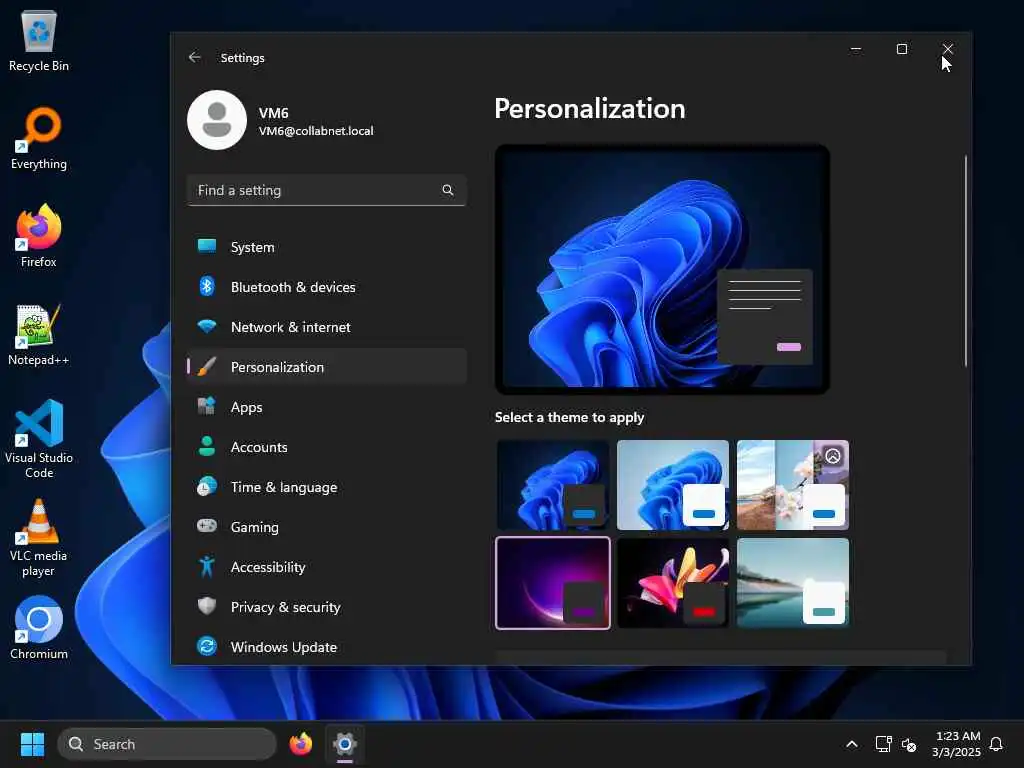Image resolution: width=1024 pixels, height=768 pixels.
Task: Launch Firefox from the taskbar
Action: pyautogui.click(x=301, y=744)
